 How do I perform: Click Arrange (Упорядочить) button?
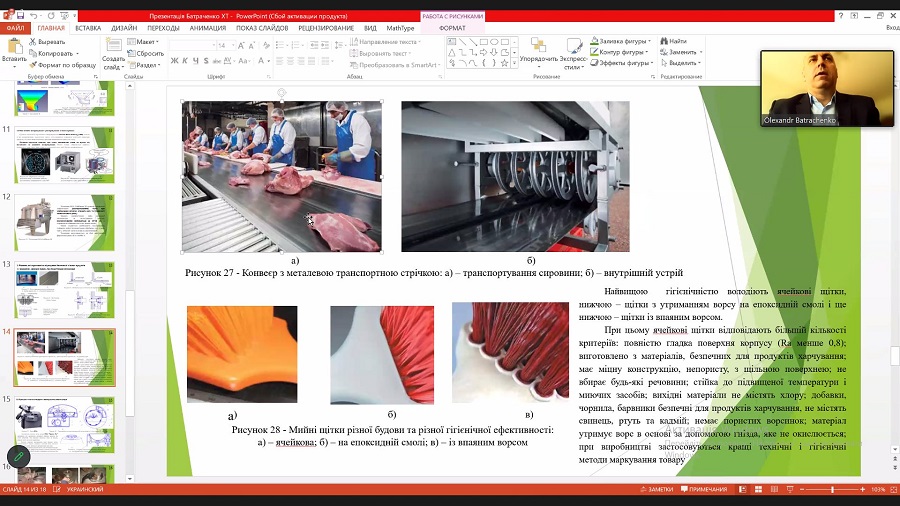[x=538, y=51]
